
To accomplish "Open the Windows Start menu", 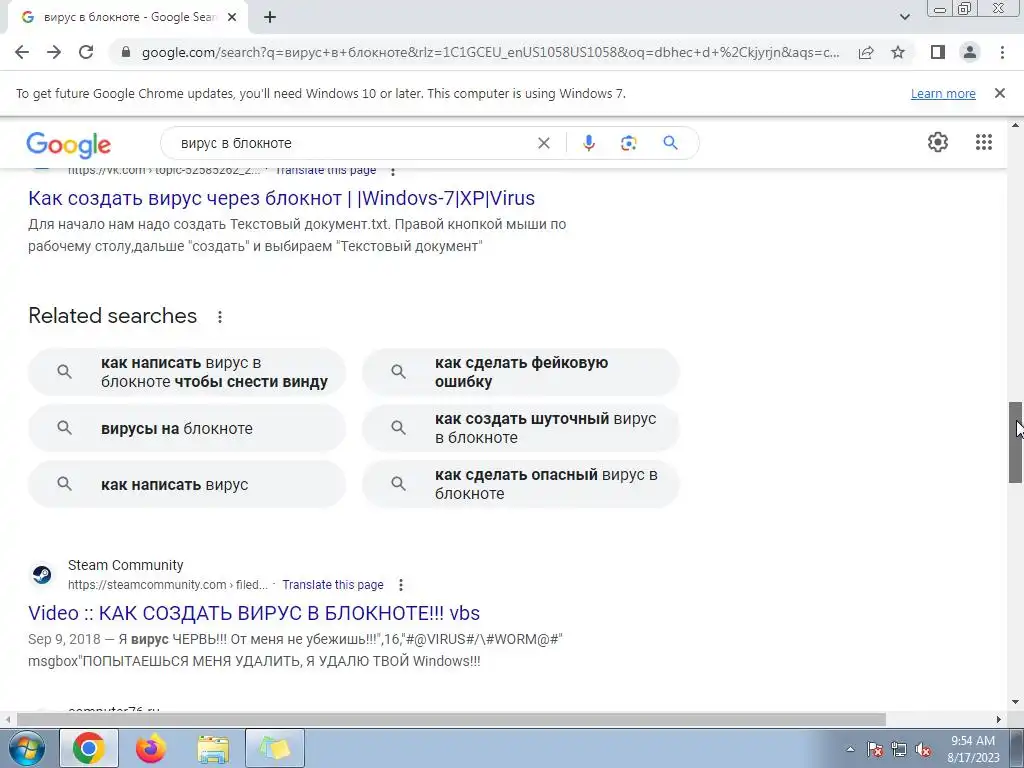I will pyautogui.click(x=26, y=748).
